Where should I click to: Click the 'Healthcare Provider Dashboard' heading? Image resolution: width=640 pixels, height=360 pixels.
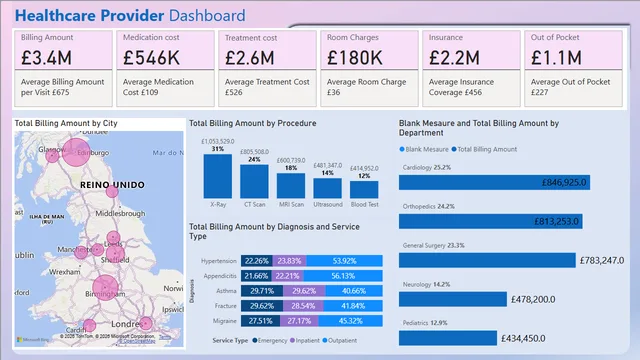[x=130, y=16]
